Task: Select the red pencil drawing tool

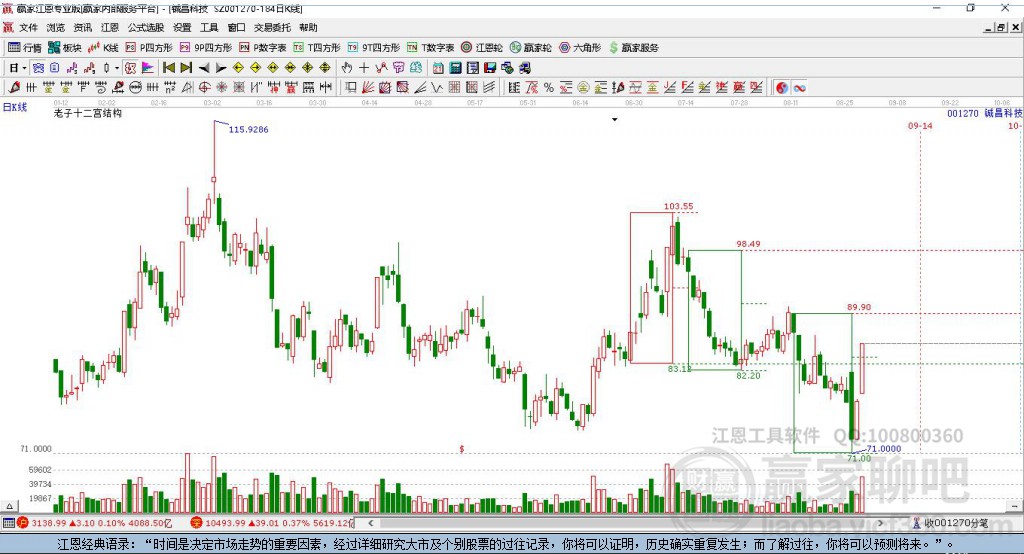Action: (14, 88)
